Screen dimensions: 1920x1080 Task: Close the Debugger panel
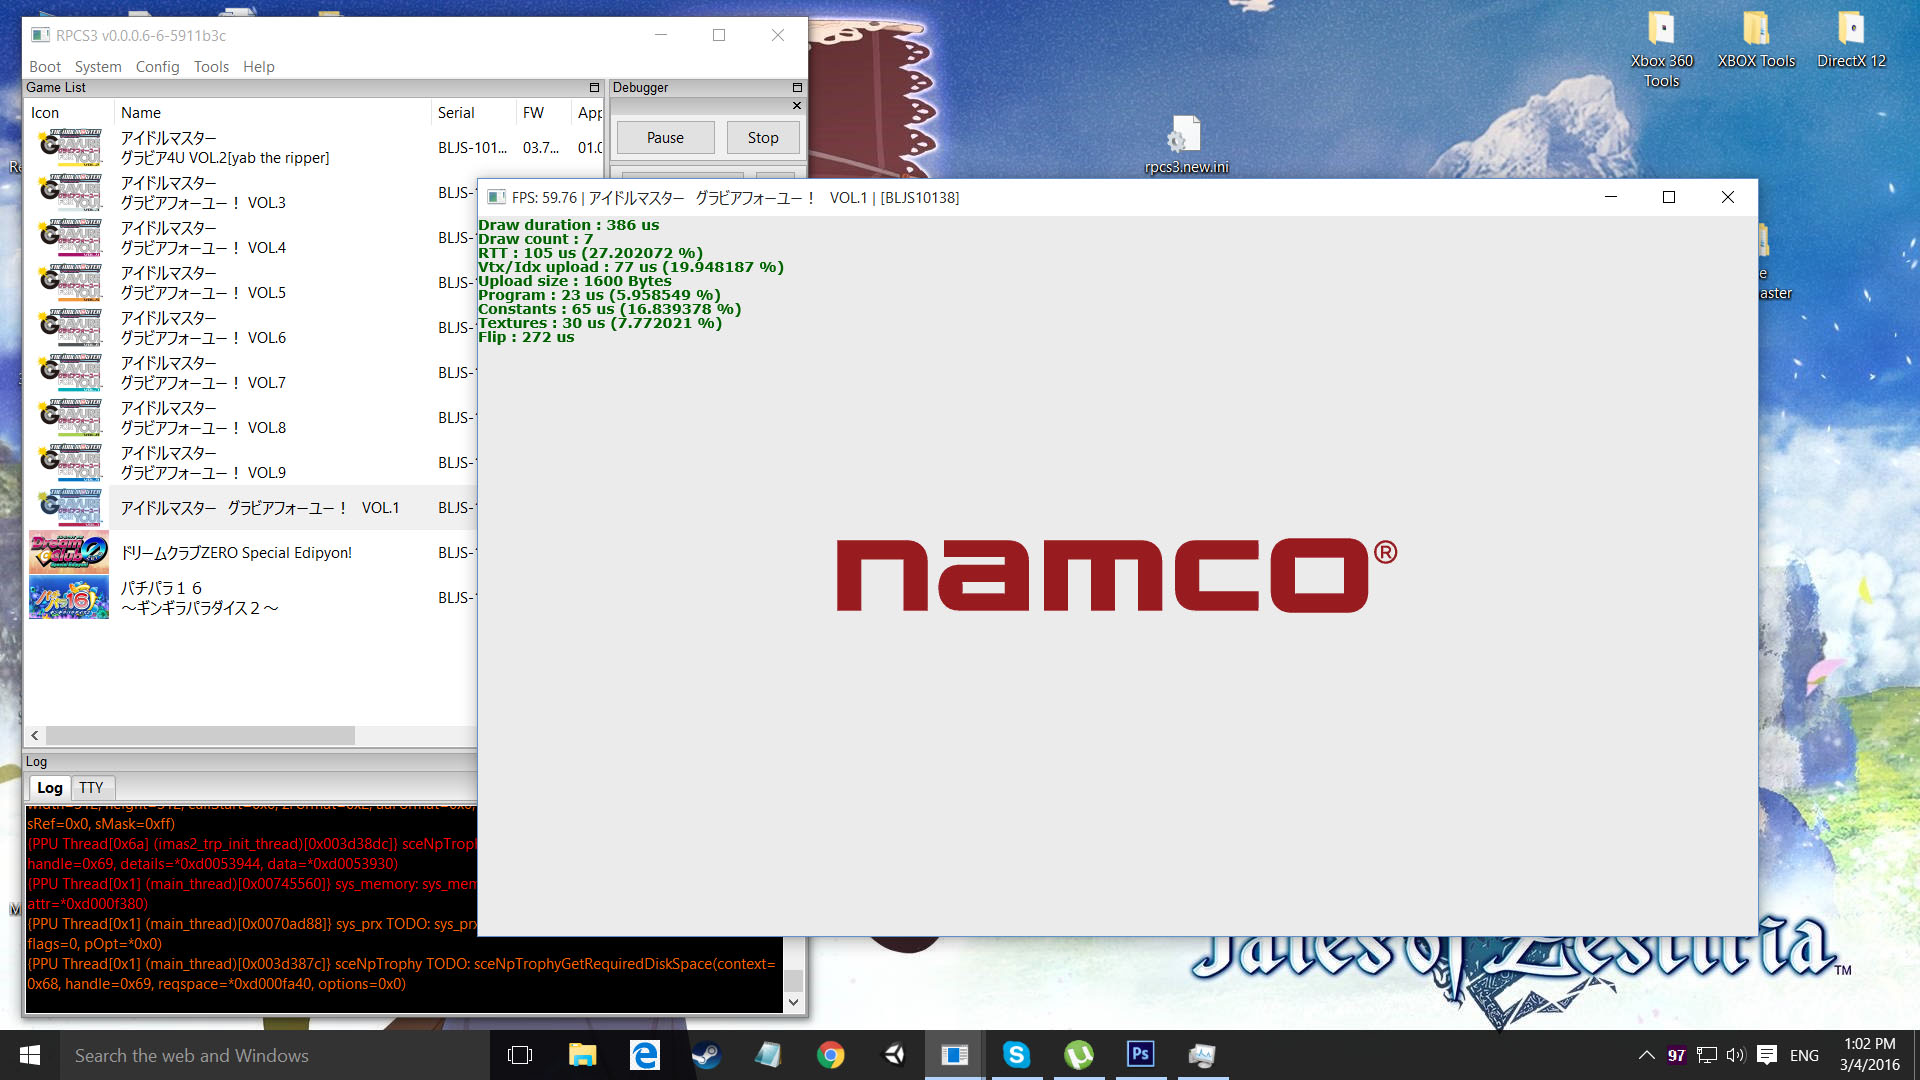click(797, 105)
